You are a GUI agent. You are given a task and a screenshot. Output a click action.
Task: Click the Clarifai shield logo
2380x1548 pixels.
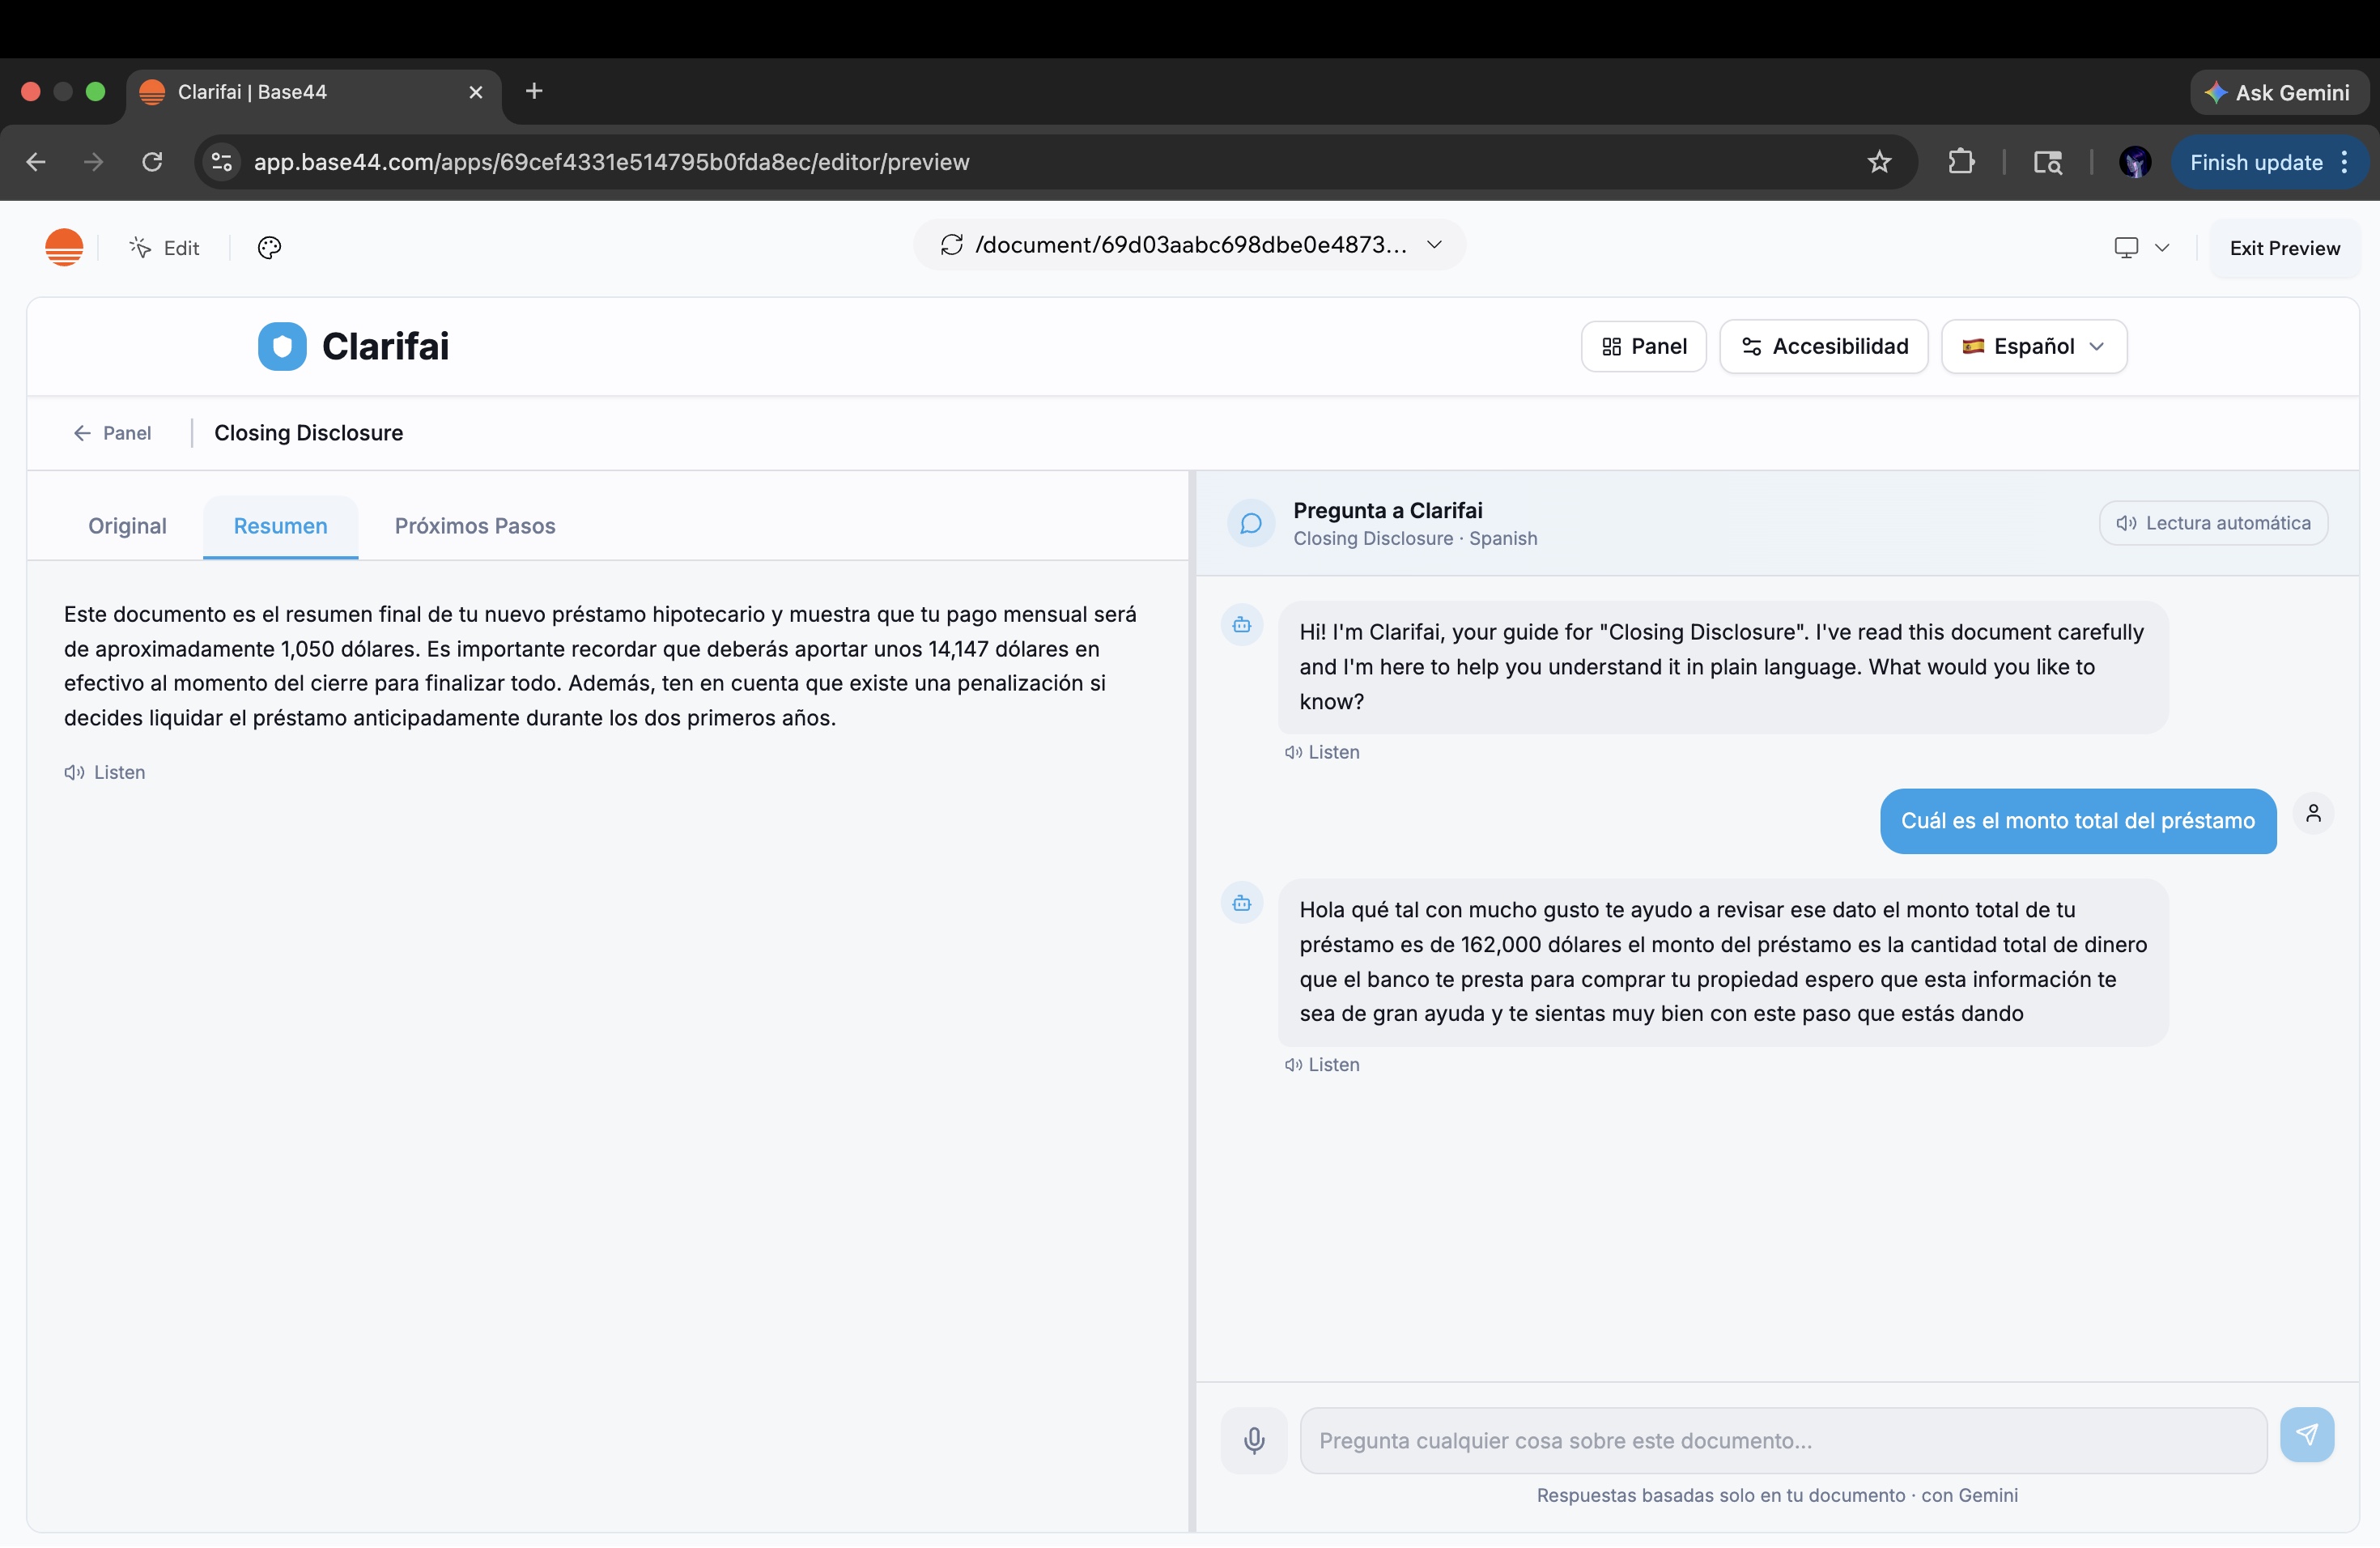[x=282, y=346]
